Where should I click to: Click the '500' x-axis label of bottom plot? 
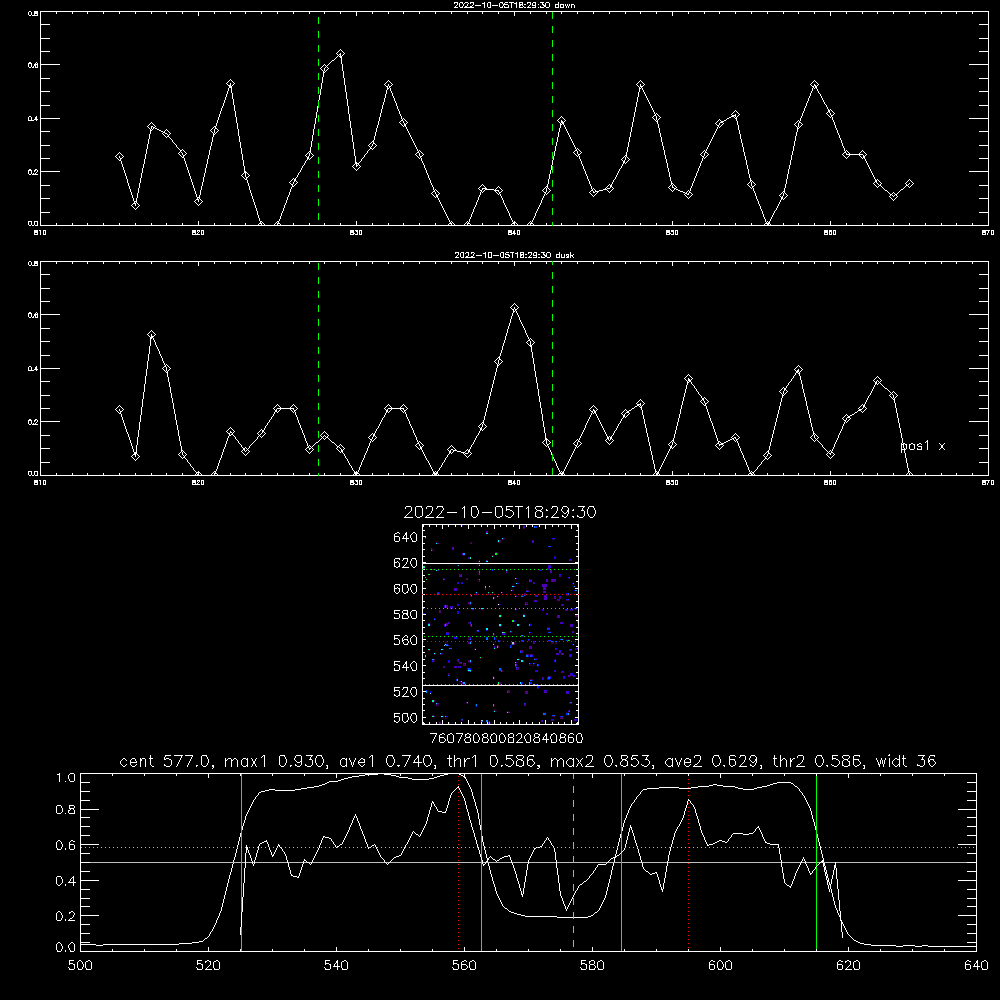pyautogui.click(x=80, y=966)
